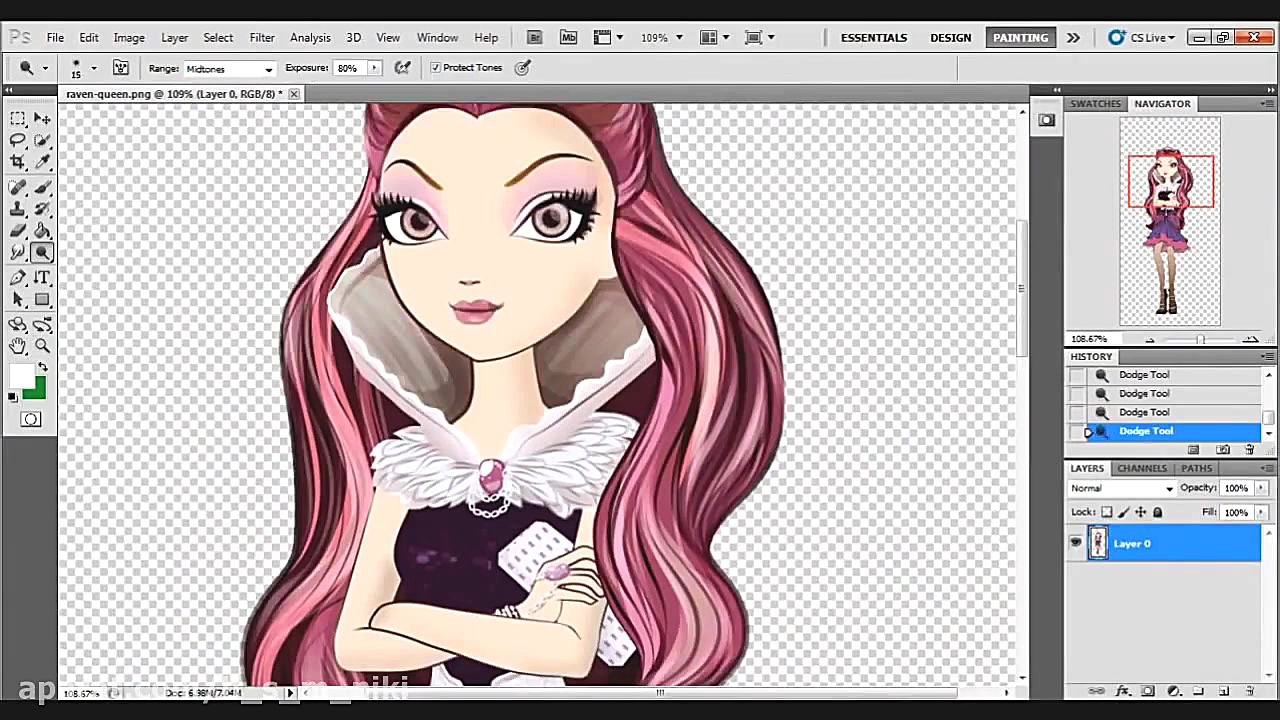Toggle lock image pixels

pyautogui.click(x=1123, y=512)
